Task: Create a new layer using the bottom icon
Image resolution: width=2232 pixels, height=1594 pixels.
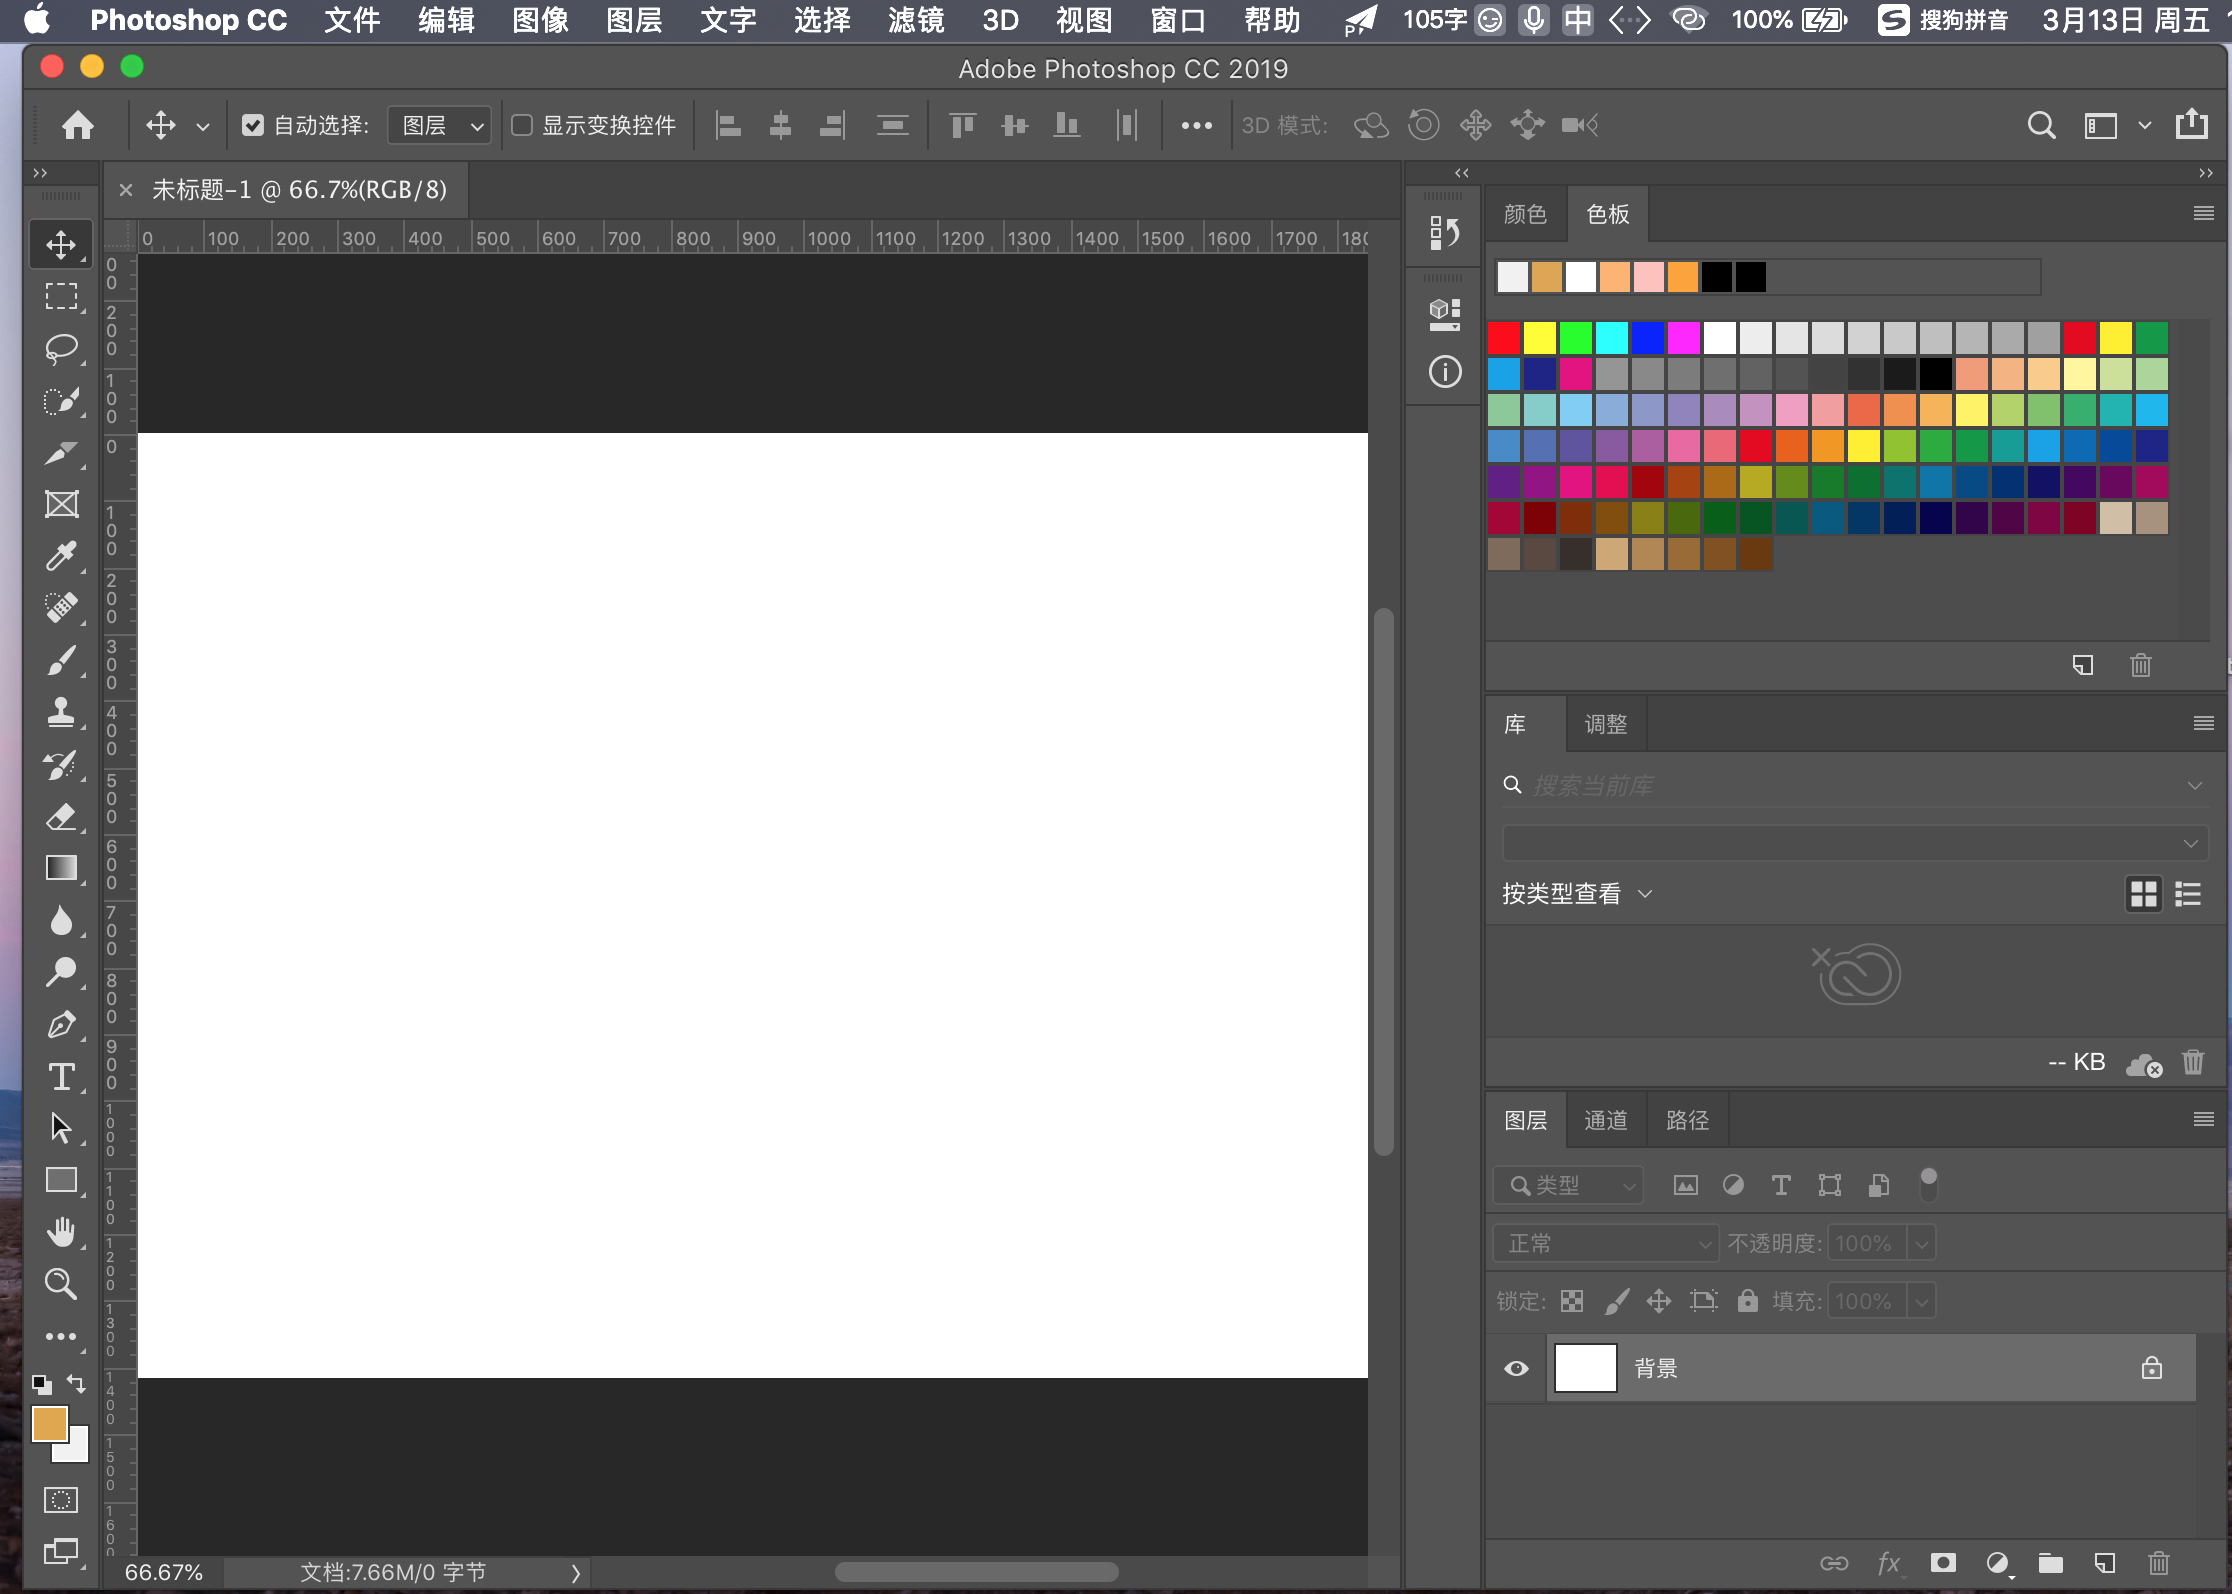Action: tap(2104, 1563)
